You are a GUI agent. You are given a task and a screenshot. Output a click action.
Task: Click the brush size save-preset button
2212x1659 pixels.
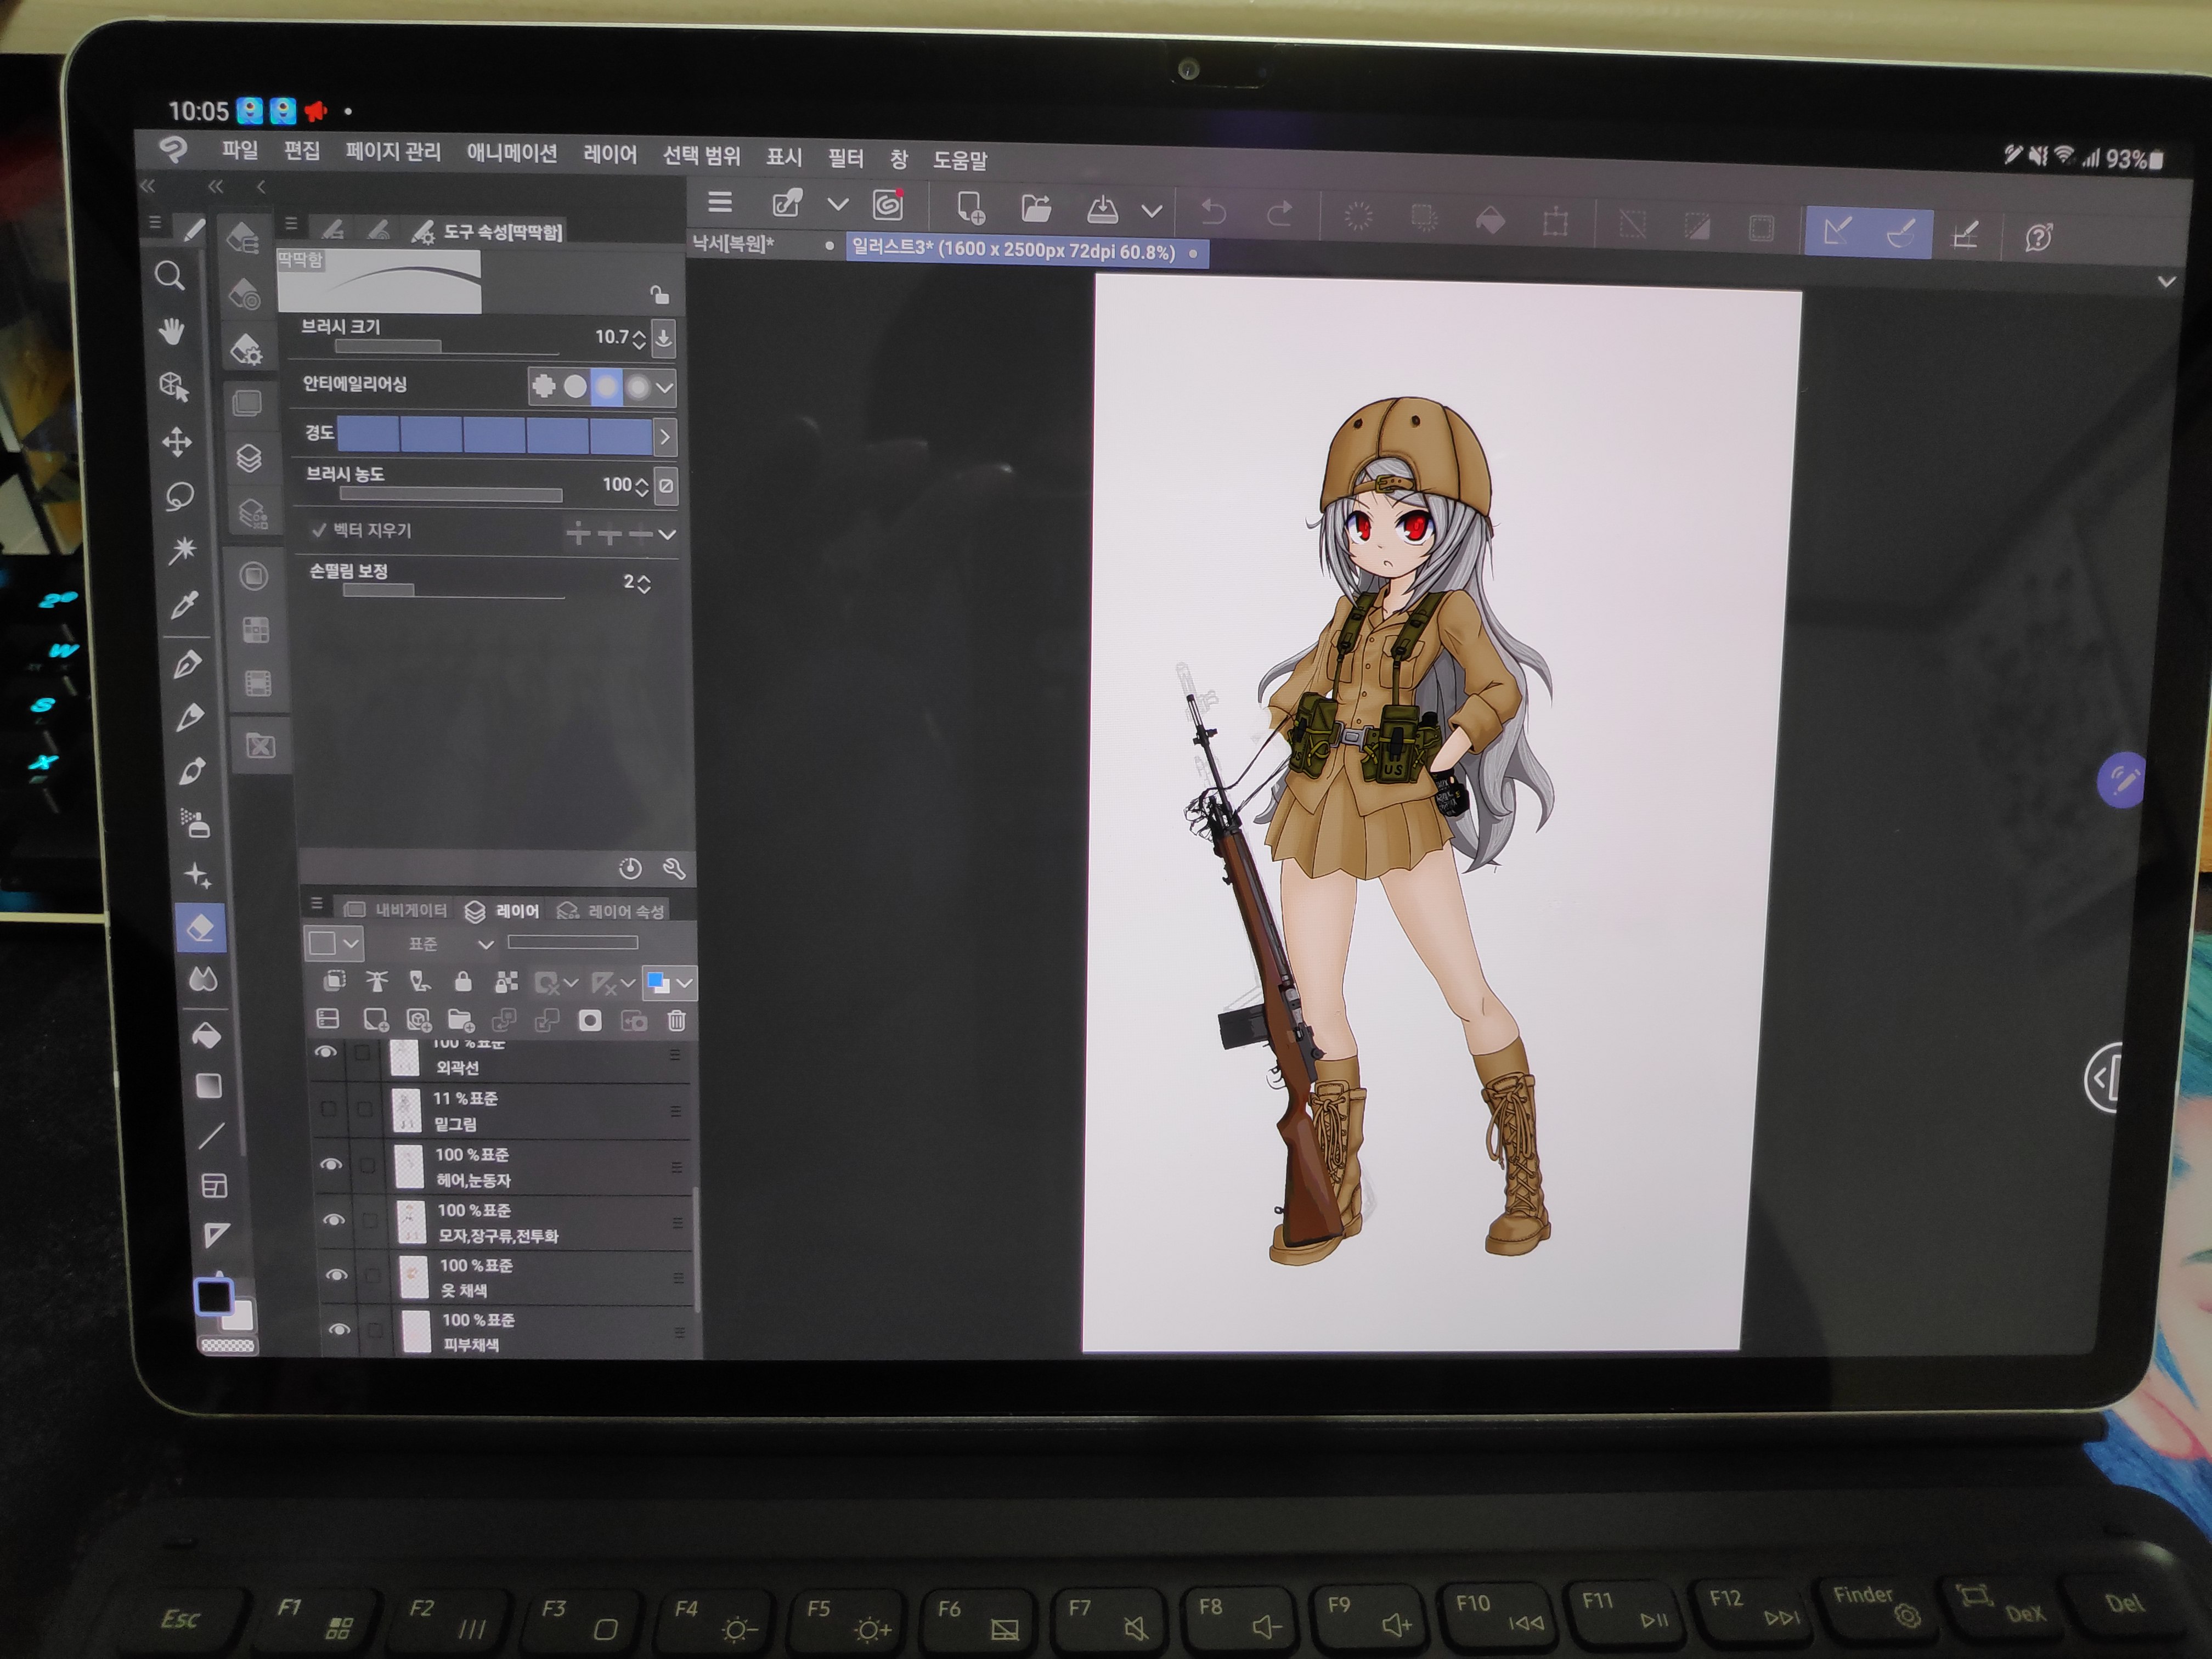(x=663, y=338)
